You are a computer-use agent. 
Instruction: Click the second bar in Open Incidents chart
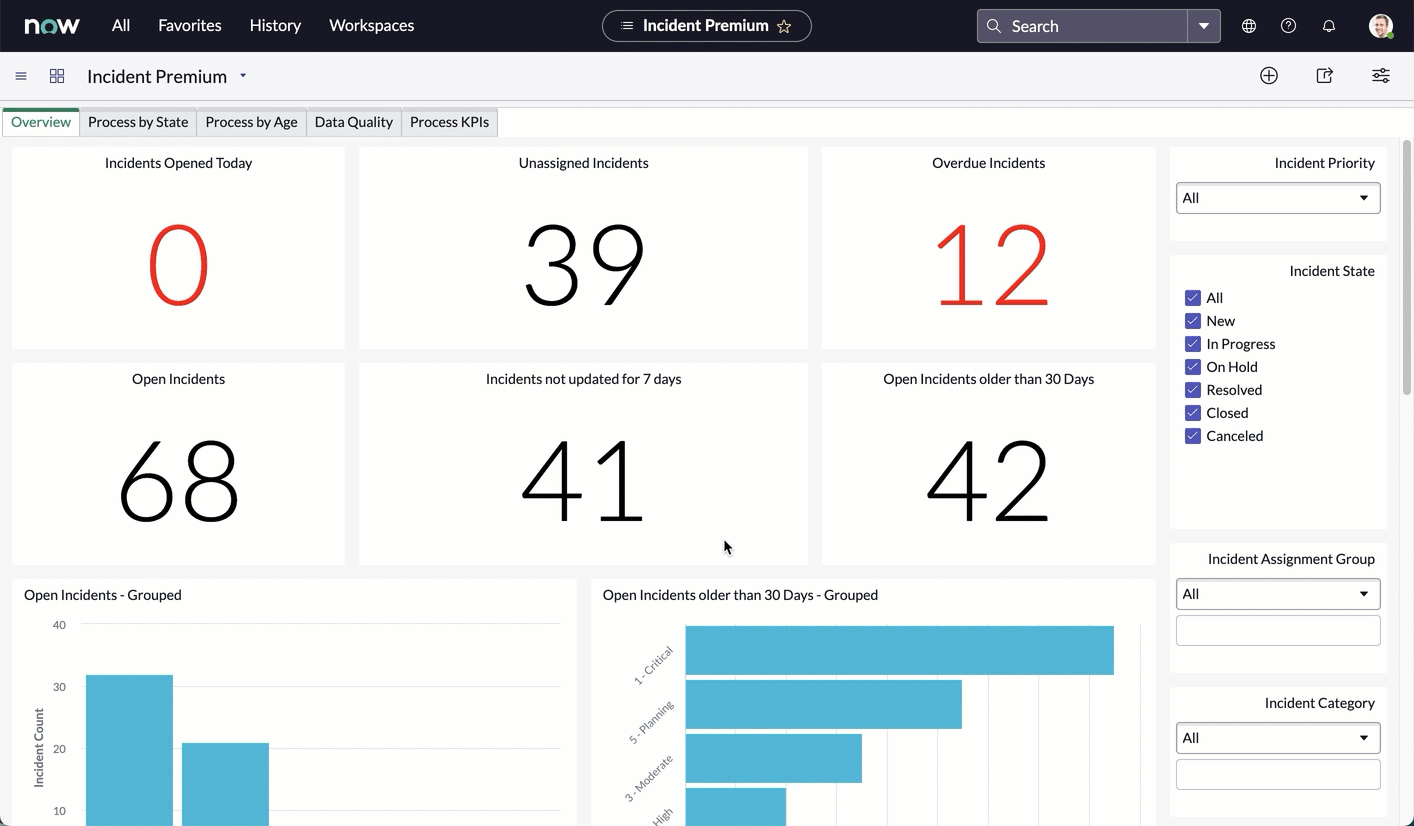(225, 784)
